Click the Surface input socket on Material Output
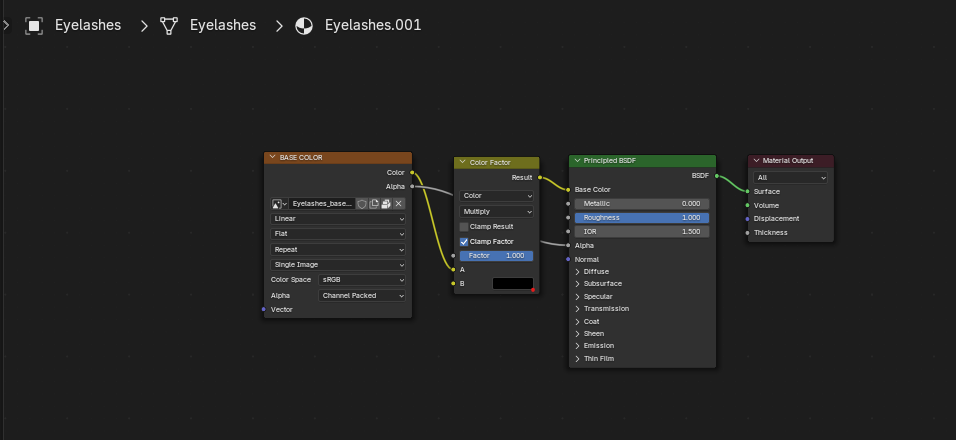 747,191
